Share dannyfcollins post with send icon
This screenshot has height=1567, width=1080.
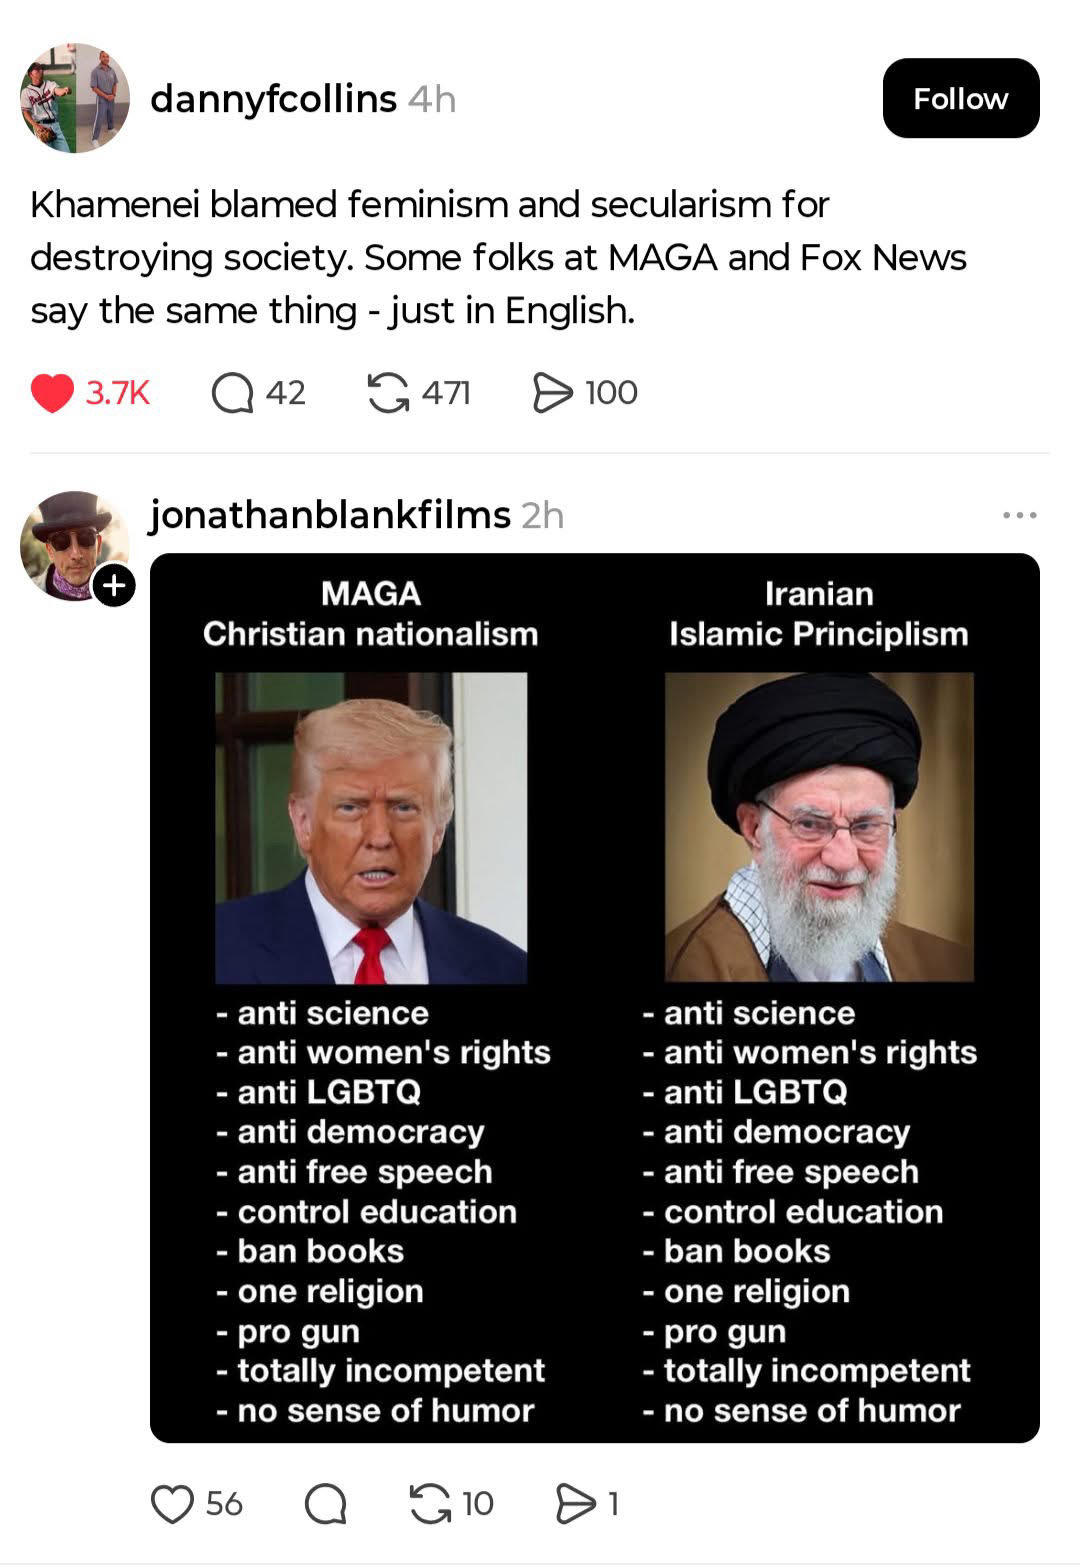(x=552, y=393)
